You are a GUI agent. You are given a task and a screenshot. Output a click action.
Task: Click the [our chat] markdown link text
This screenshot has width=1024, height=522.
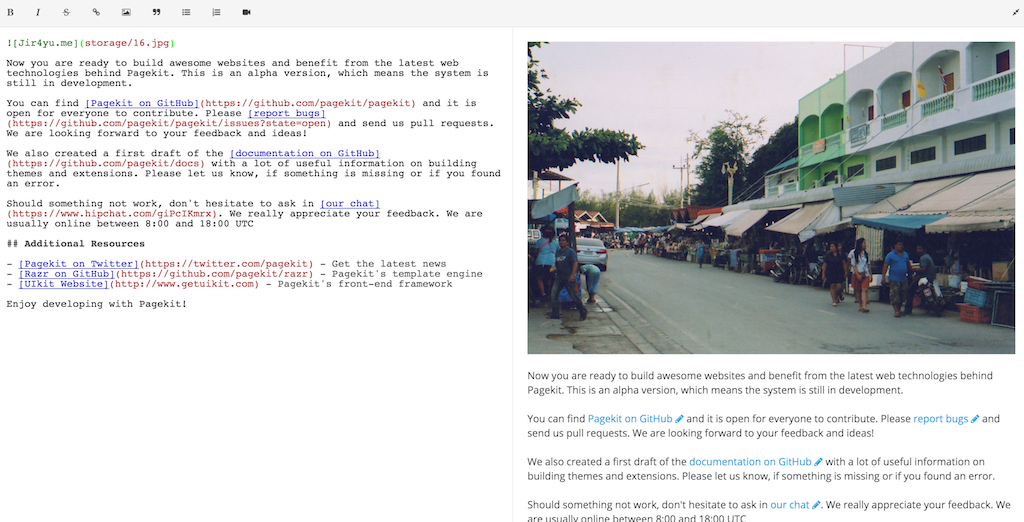(349, 204)
